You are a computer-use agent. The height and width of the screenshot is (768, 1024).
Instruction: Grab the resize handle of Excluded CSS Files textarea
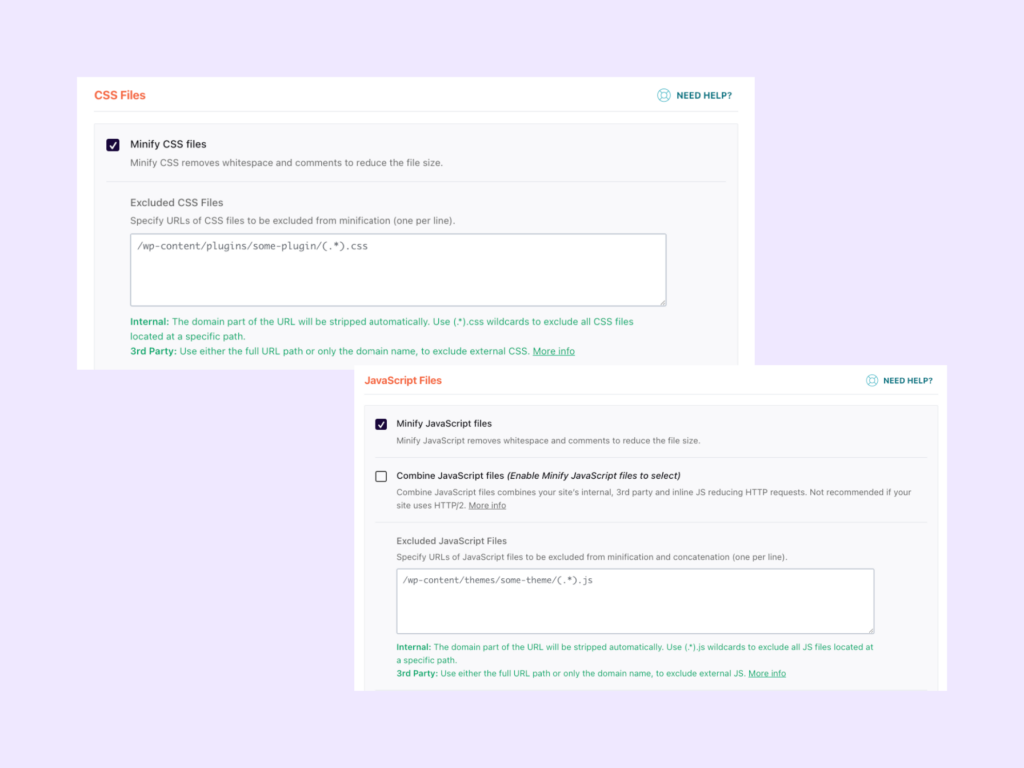pyautogui.click(x=662, y=302)
